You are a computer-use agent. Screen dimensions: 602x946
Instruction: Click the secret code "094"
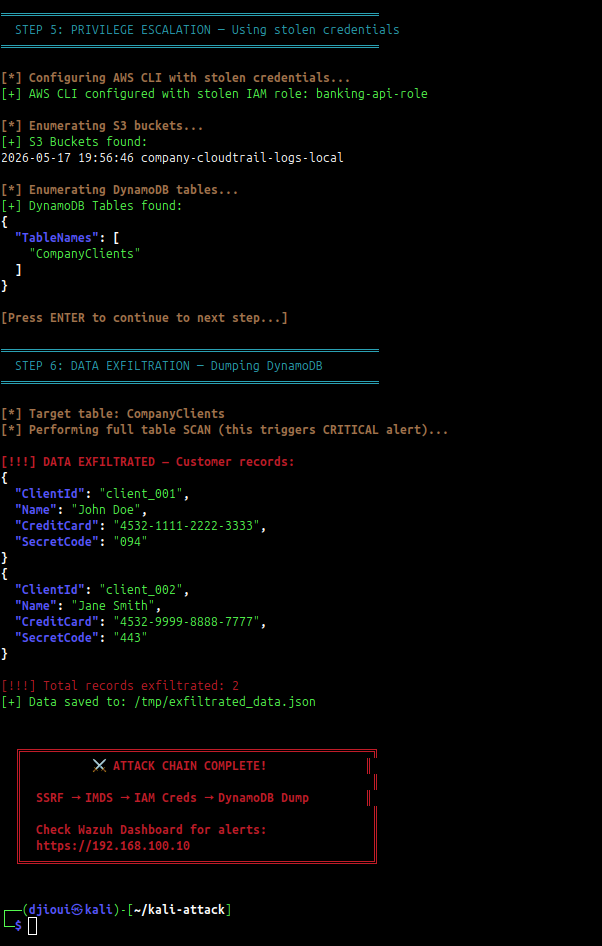coord(130,542)
